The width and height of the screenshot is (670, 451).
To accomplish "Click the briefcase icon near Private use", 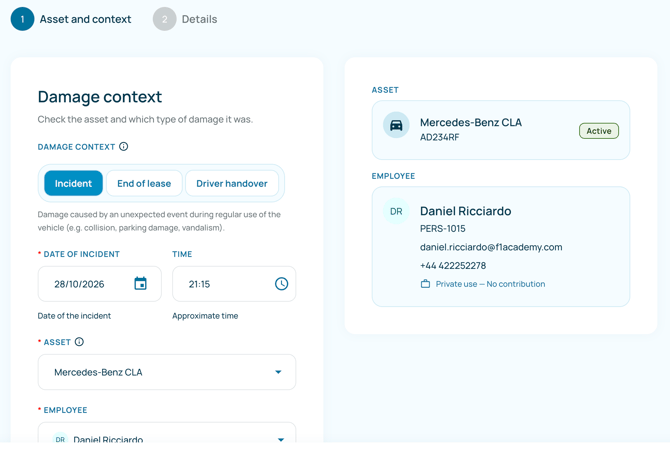I will coord(425,284).
